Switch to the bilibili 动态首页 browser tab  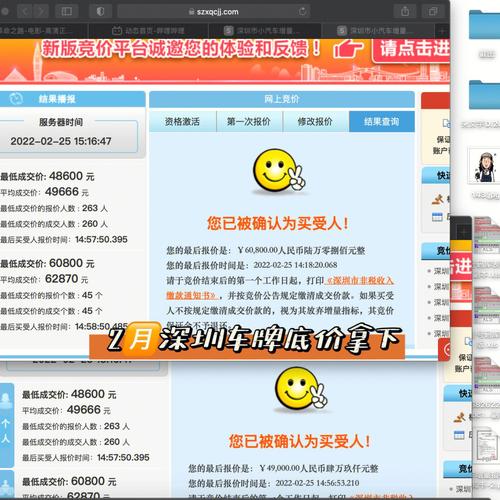click(148, 31)
